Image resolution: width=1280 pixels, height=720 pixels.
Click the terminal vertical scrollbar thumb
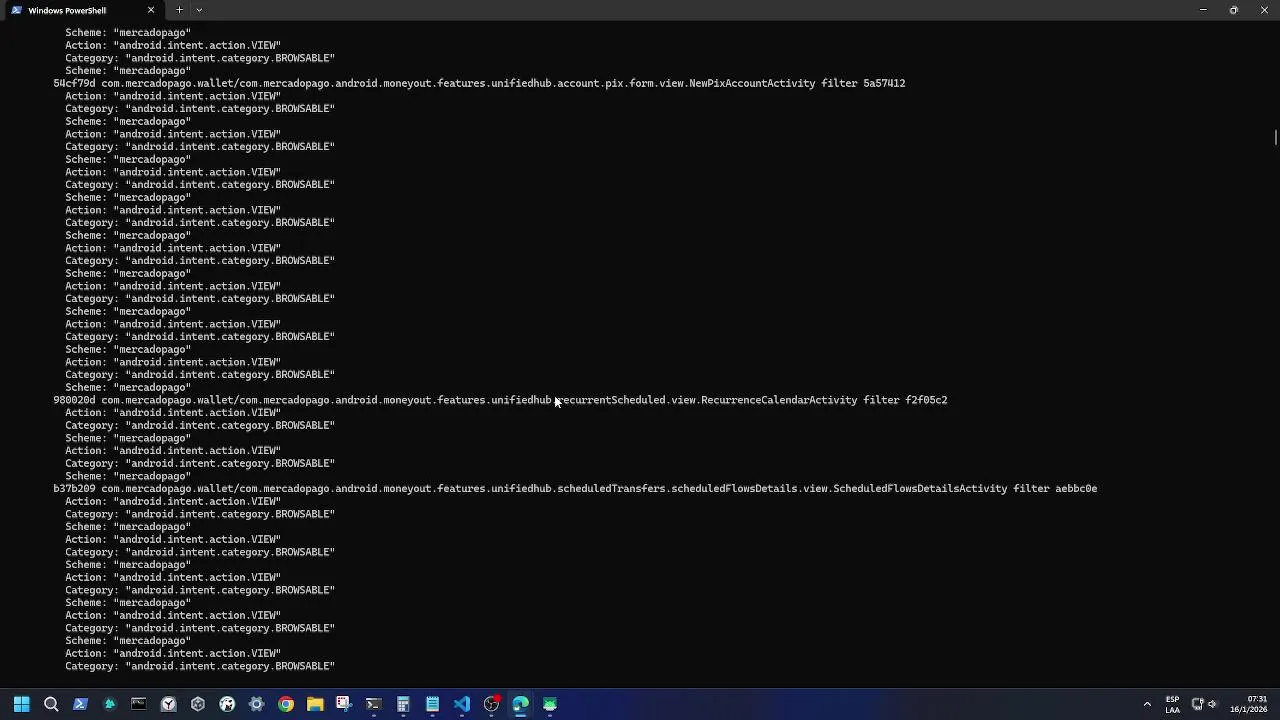coord(1276,137)
